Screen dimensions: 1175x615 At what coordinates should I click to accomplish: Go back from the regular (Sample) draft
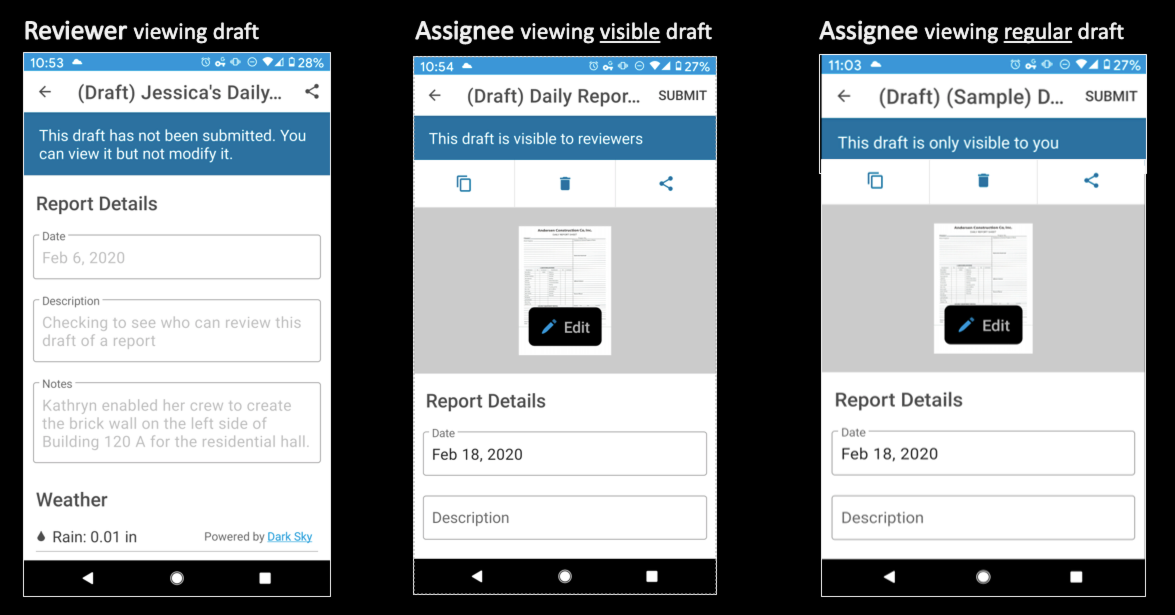[x=844, y=96]
